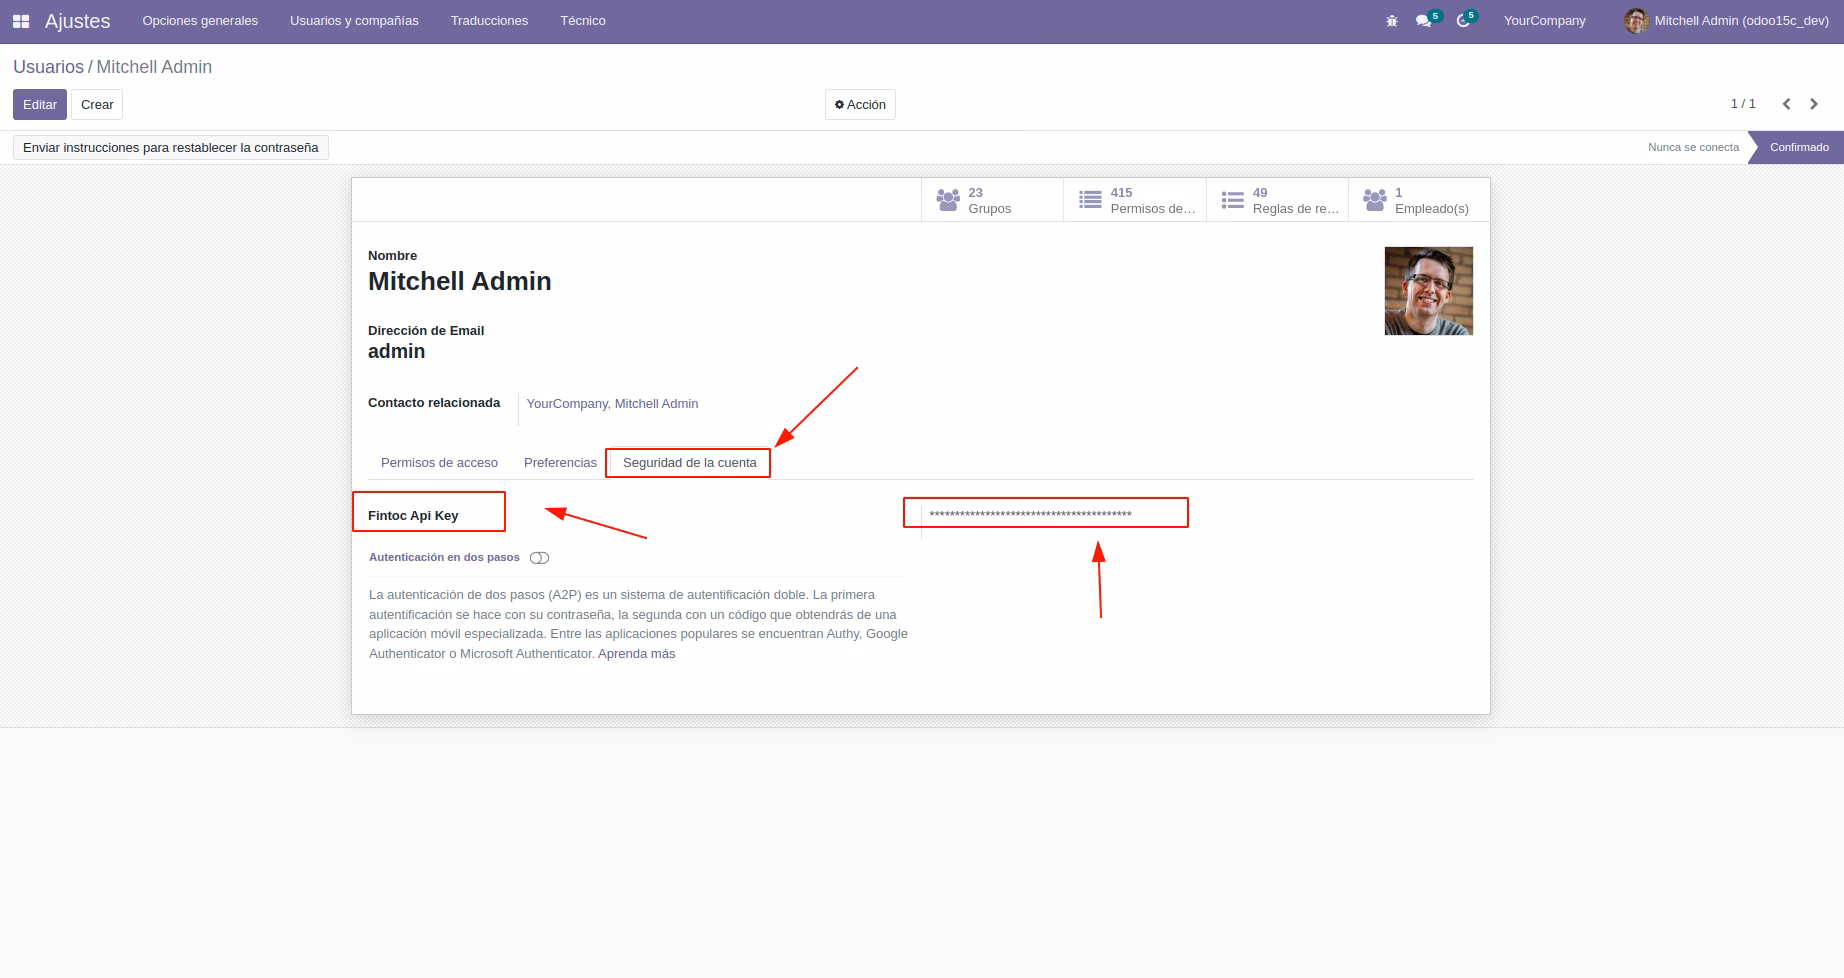Viewport: 1844px width, 978px height.
Task: Open the Técnico menu
Action: [583, 21]
